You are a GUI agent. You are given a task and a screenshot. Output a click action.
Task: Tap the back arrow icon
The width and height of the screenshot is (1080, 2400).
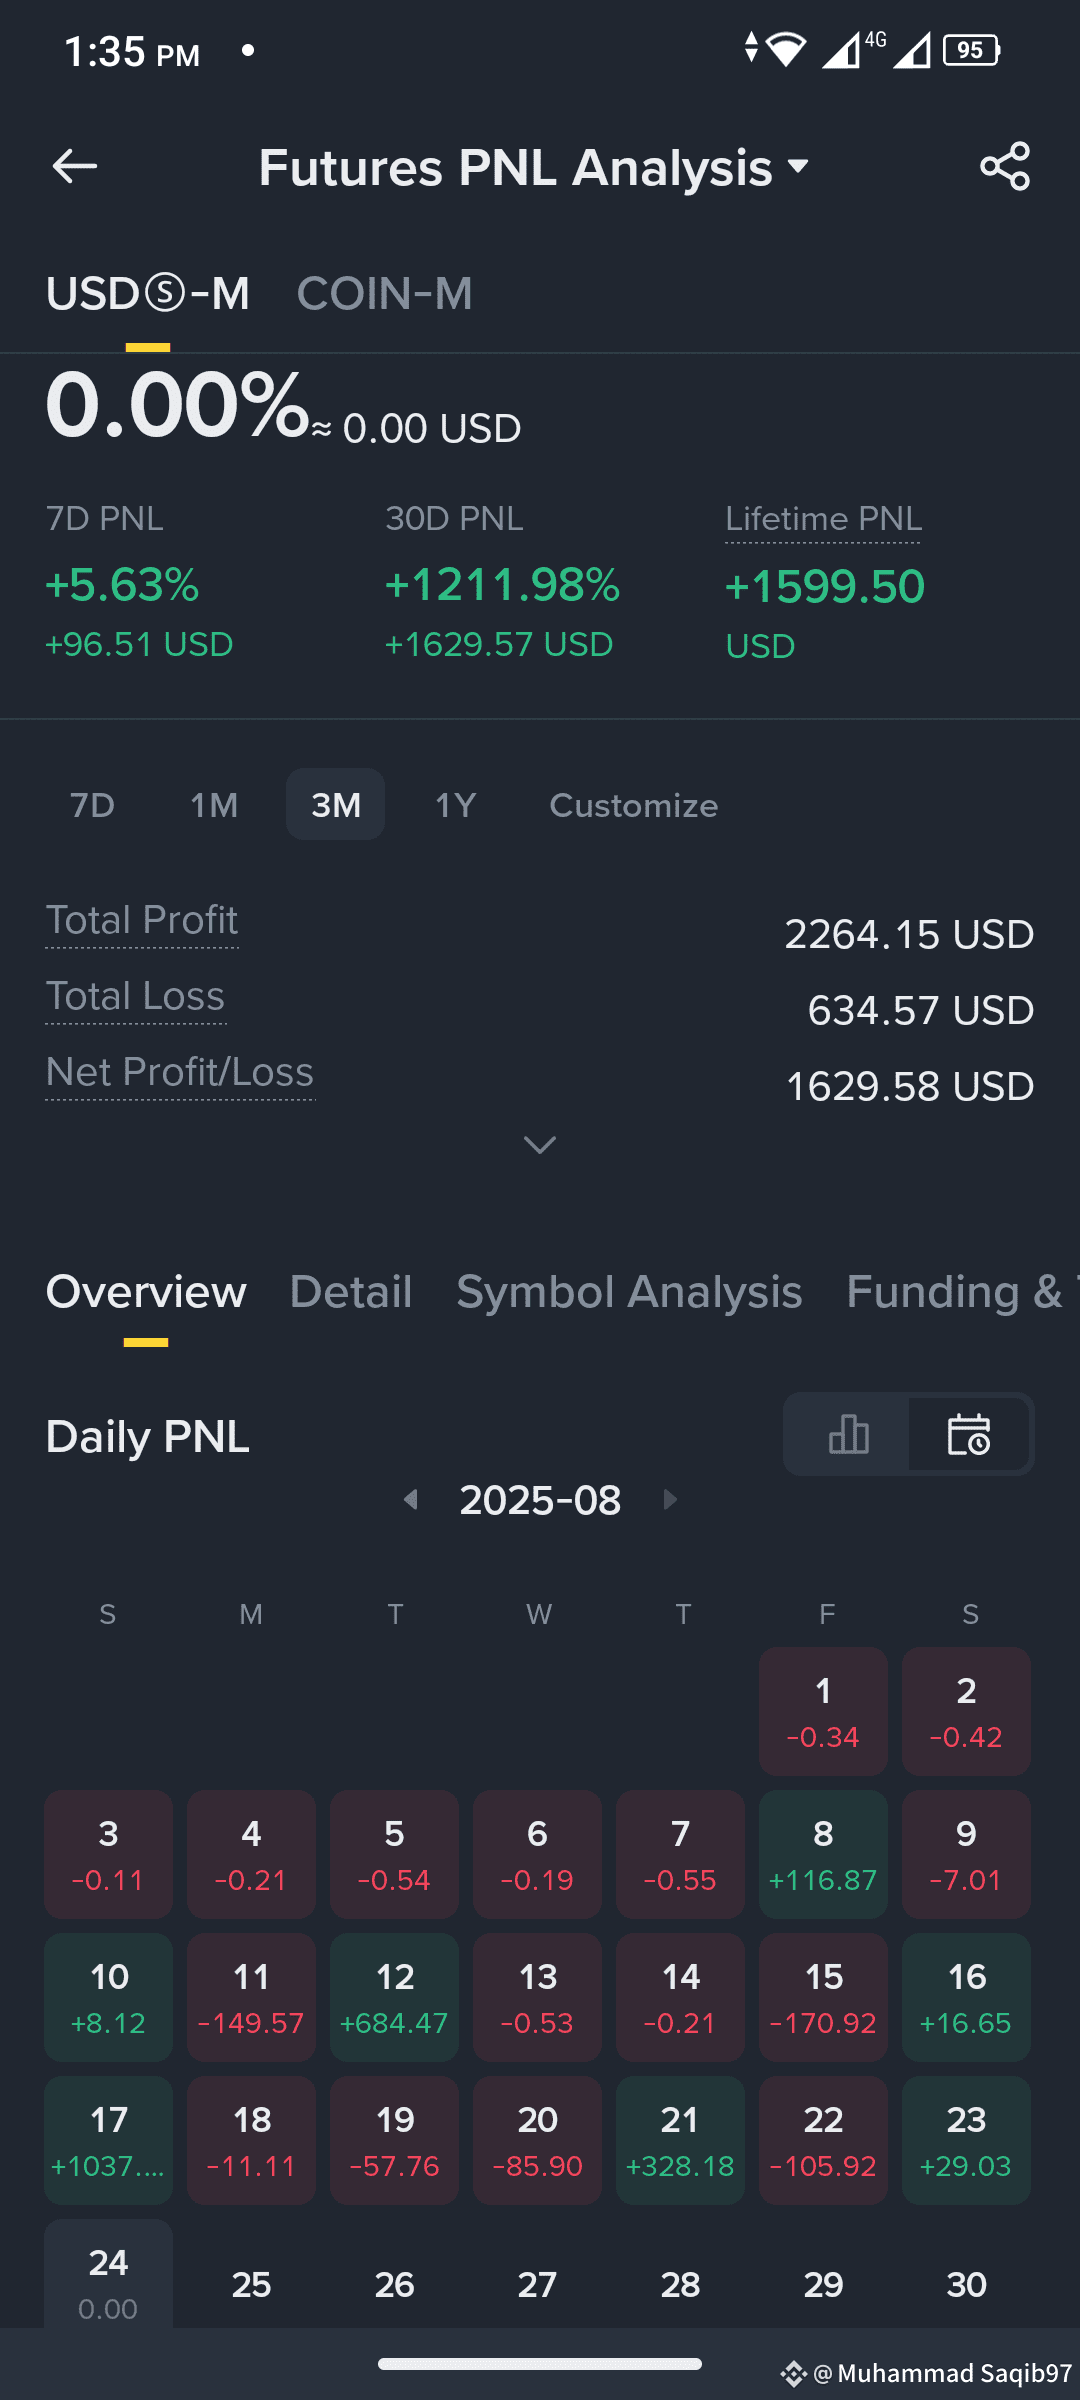point(75,166)
